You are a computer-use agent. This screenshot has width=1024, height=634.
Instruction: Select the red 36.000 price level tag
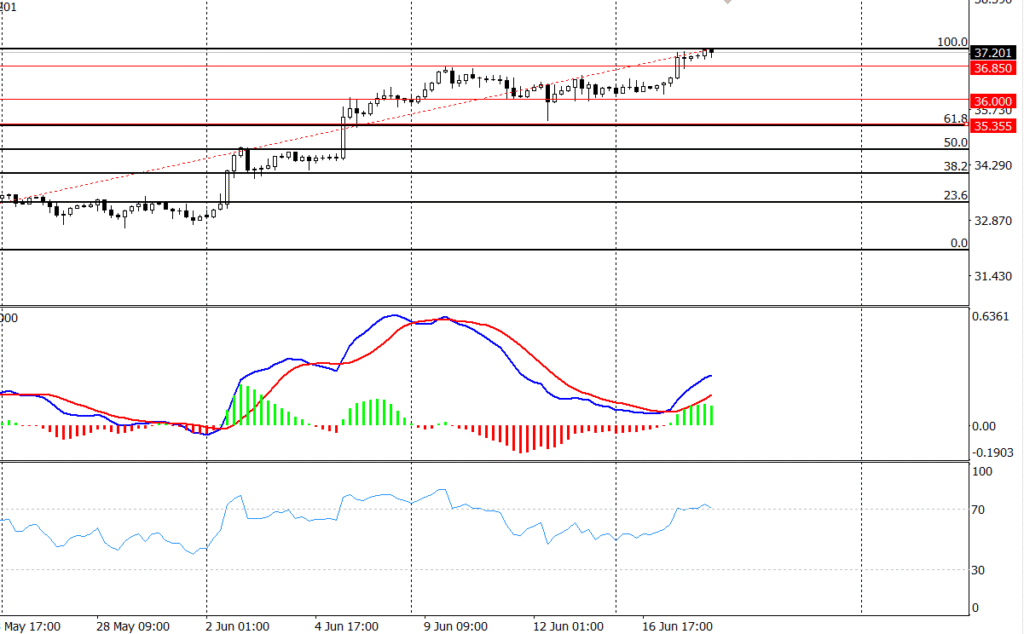pyautogui.click(x=995, y=102)
